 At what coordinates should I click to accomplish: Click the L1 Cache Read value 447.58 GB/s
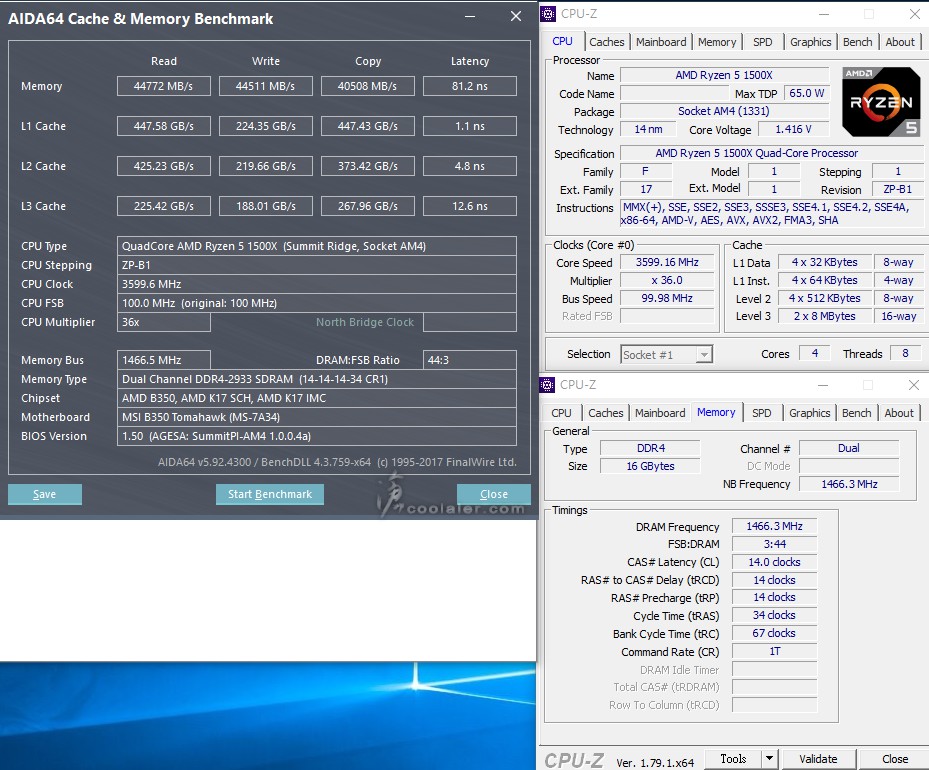164,126
